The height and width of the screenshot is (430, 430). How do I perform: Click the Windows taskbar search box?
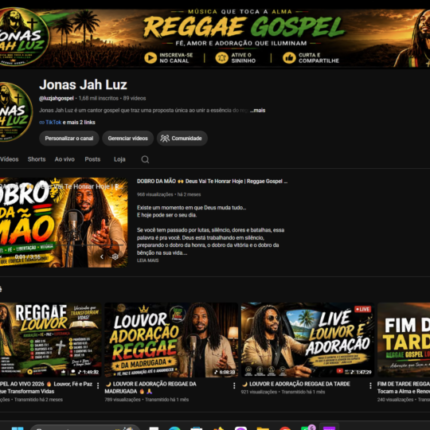[85, 427]
